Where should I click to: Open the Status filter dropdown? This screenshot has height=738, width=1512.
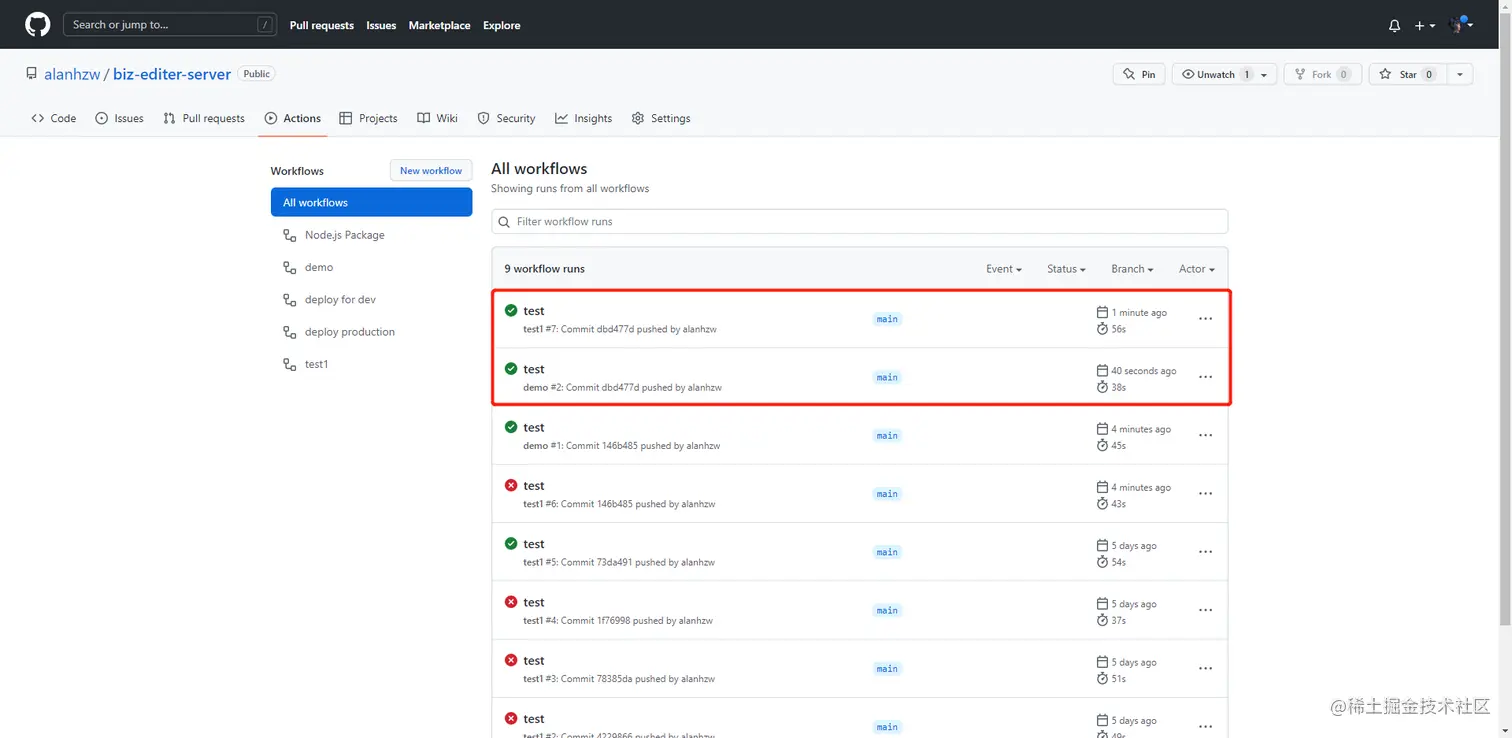1066,269
